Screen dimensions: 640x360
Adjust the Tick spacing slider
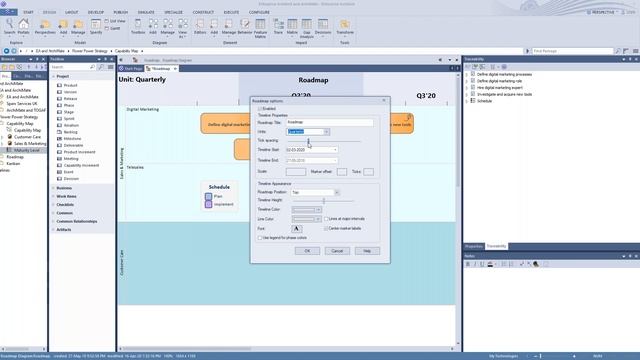(x=309, y=141)
